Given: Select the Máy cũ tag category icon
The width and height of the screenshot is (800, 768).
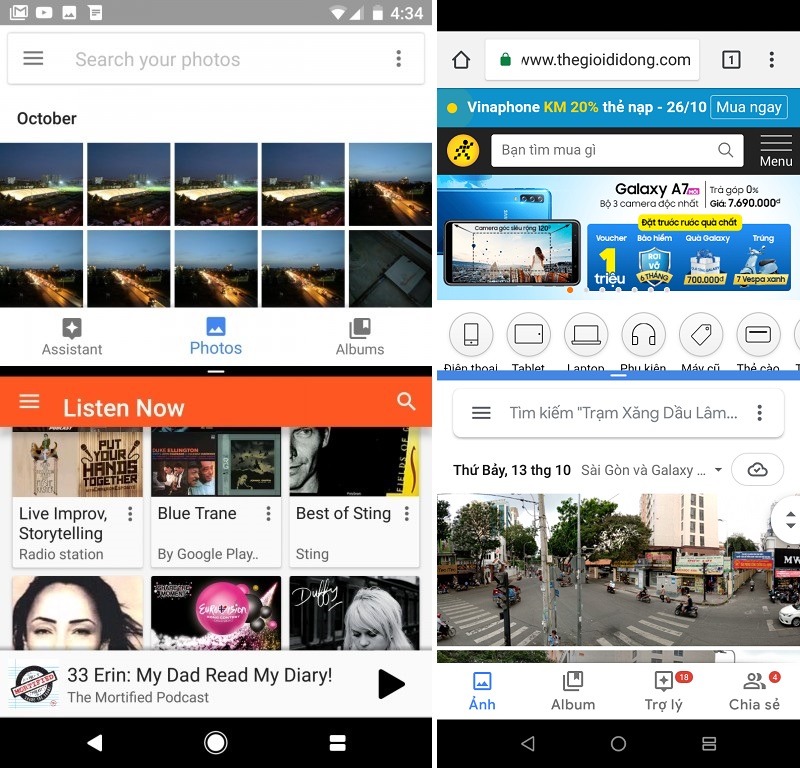Looking at the screenshot, I should (701, 335).
